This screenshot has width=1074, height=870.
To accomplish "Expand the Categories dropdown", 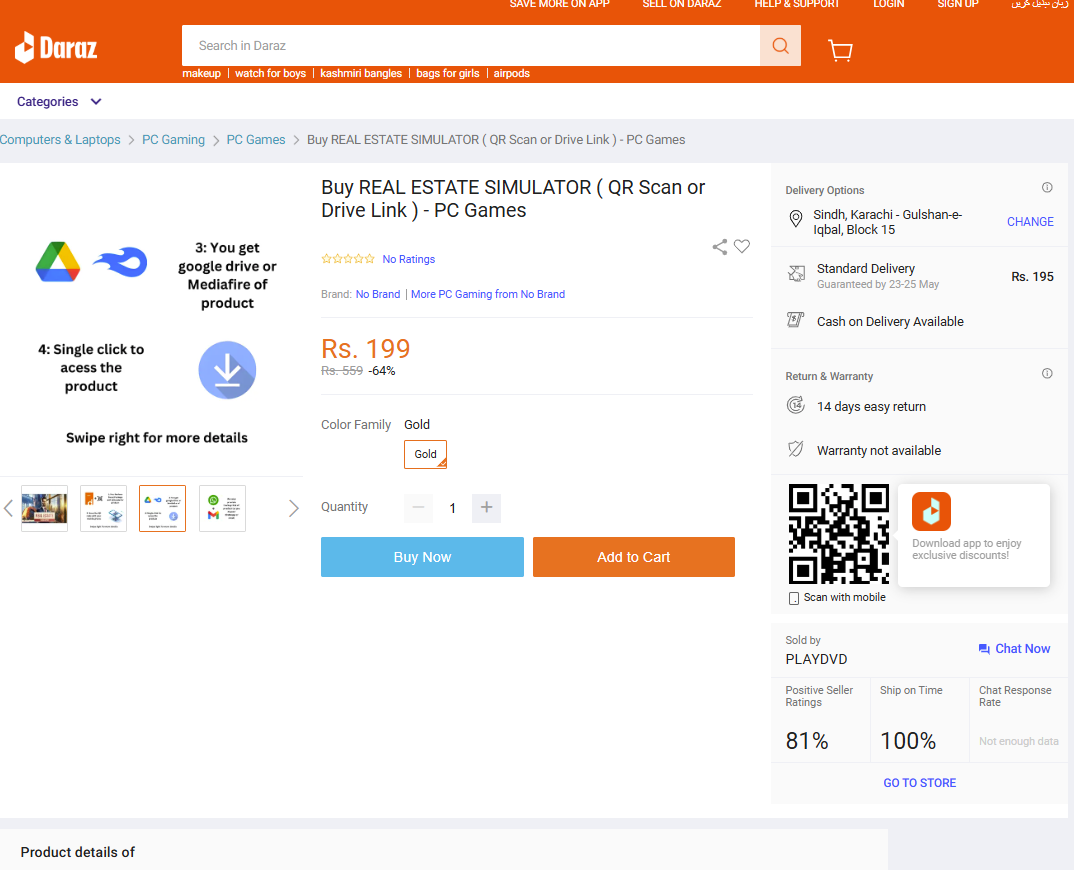I will [x=59, y=101].
